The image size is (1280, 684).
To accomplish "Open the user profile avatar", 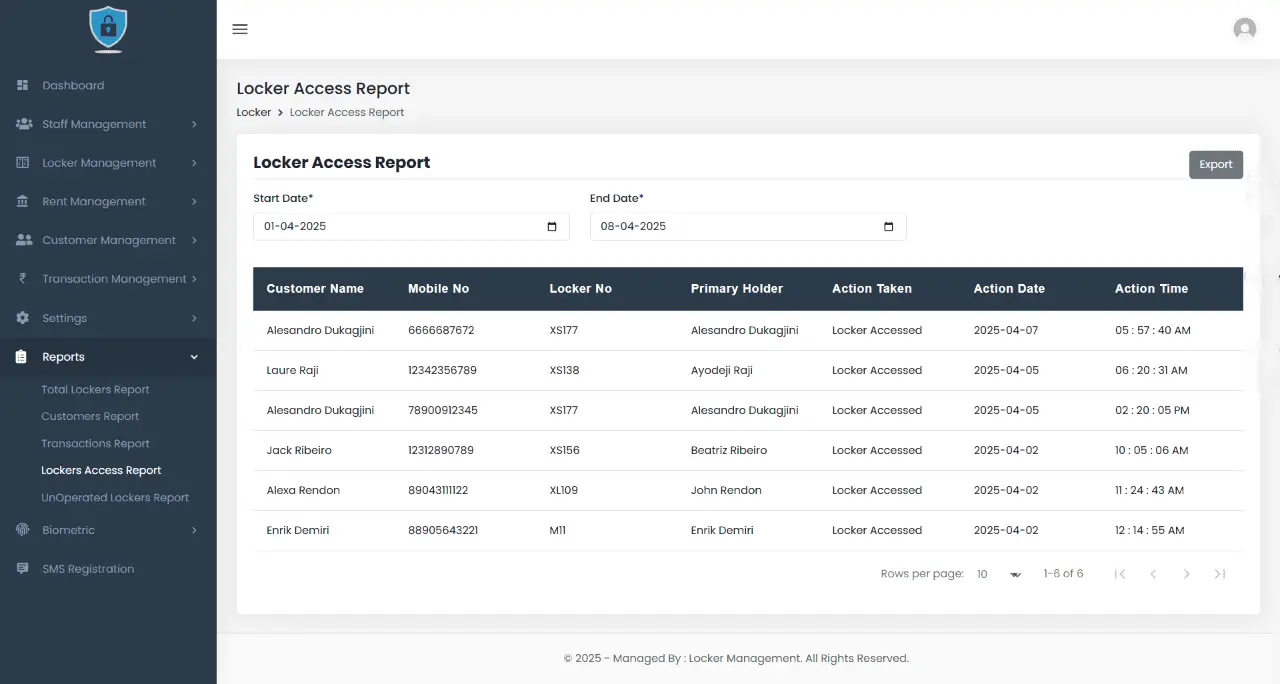I will click(1244, 29).
